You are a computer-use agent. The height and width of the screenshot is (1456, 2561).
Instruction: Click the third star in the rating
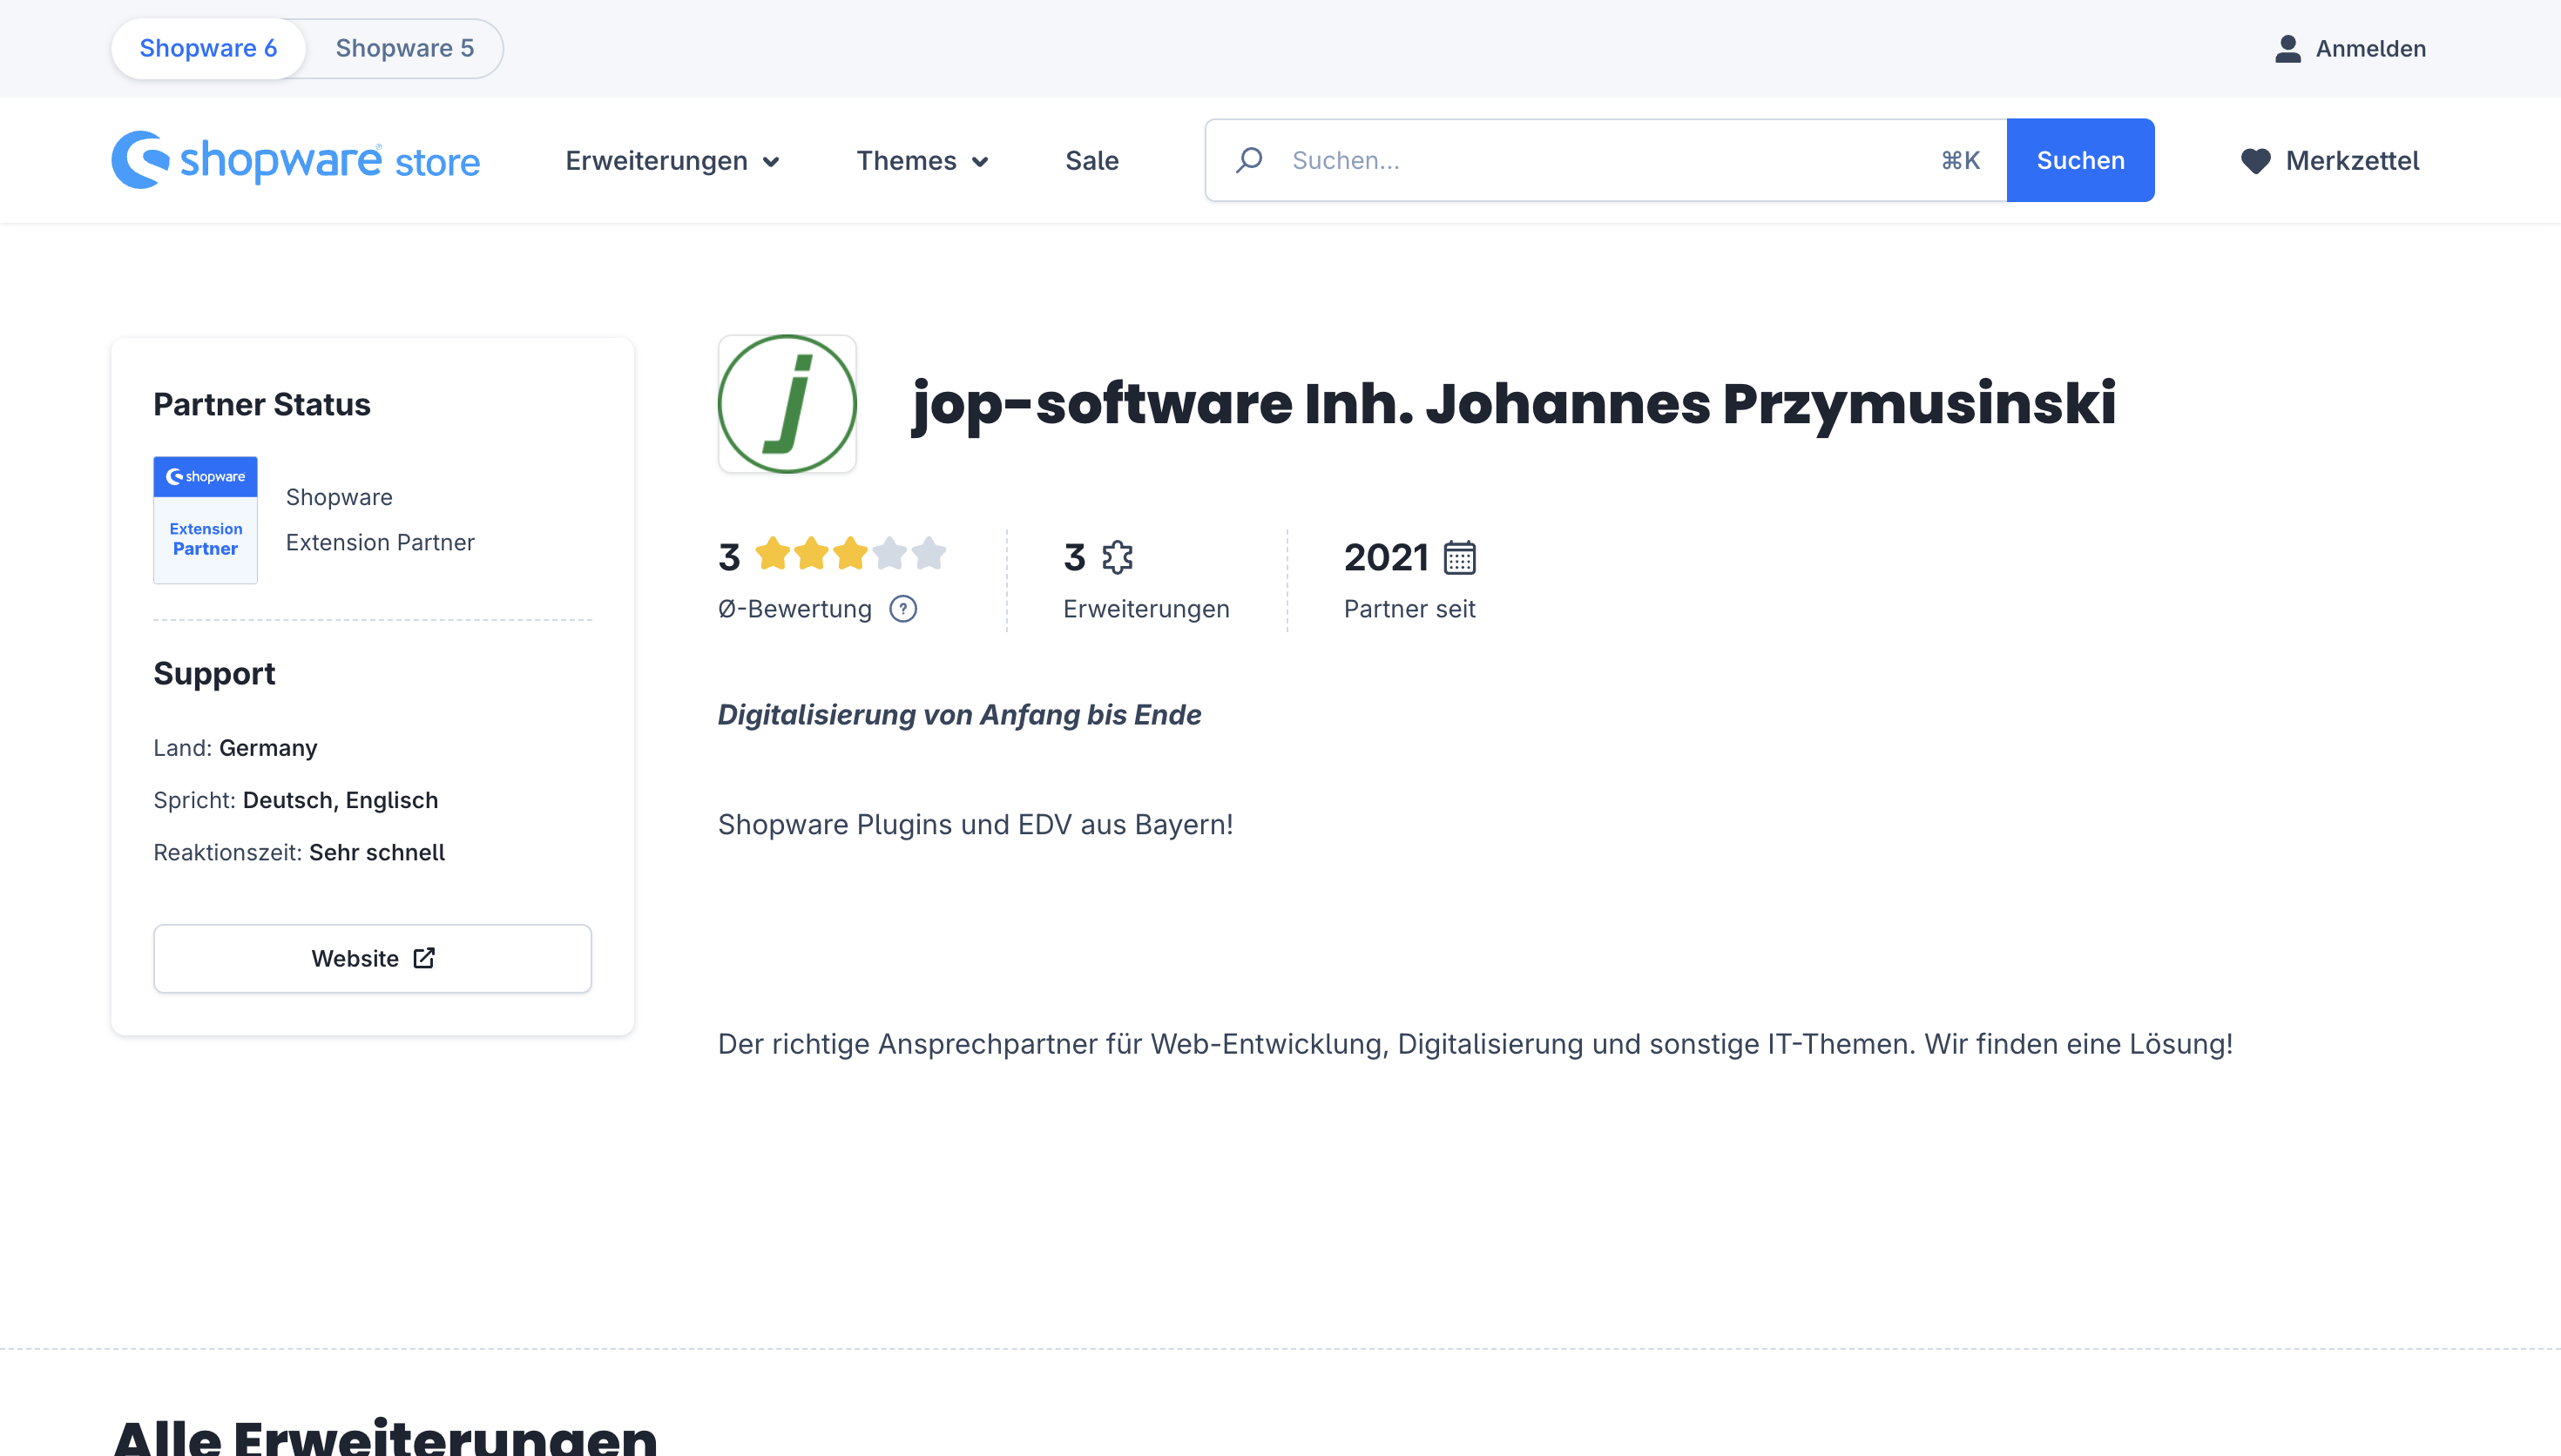click(x=851, y=553)
